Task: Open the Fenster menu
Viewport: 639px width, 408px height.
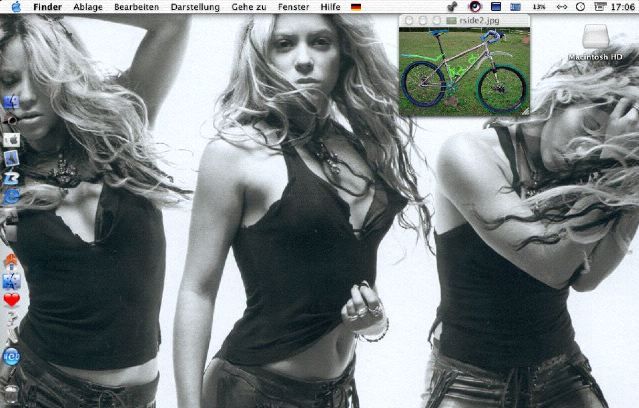Action: coord(293,6)
